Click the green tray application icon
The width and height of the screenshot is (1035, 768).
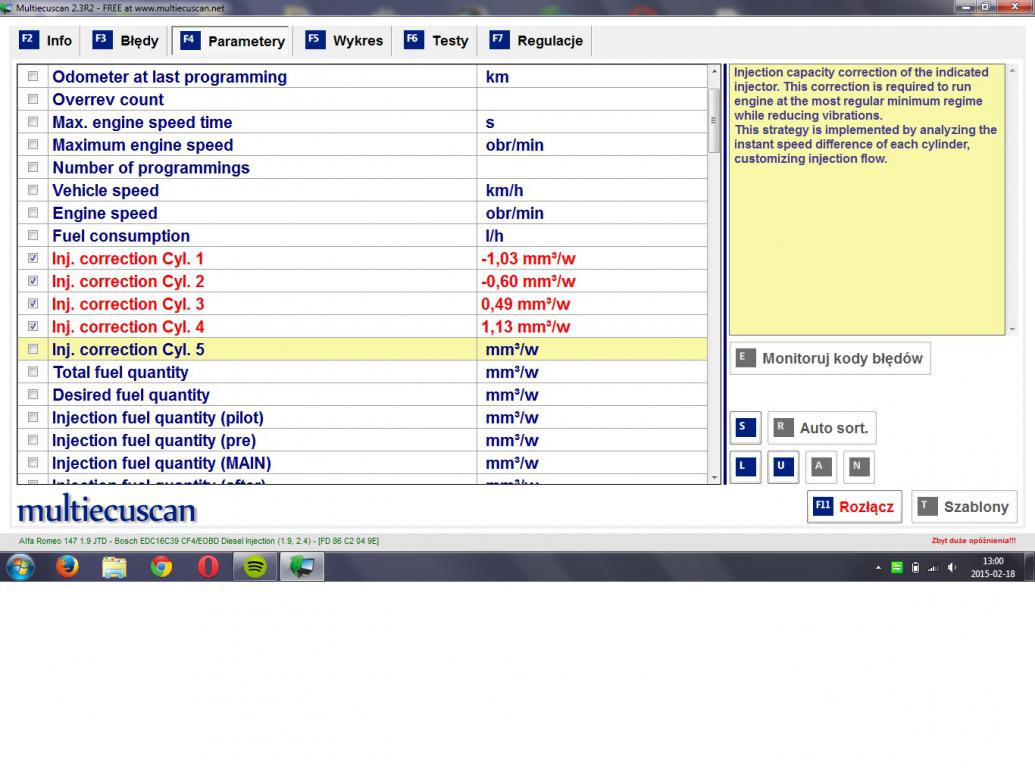(x=896, y=567)
